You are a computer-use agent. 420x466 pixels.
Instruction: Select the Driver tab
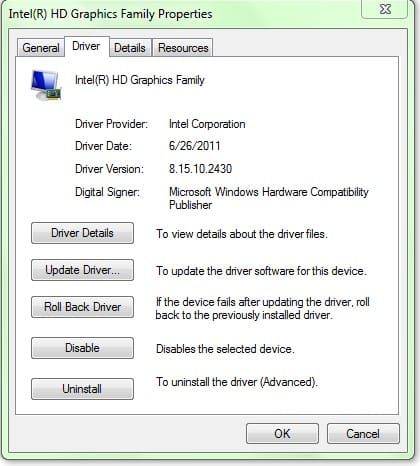point(86,46)
